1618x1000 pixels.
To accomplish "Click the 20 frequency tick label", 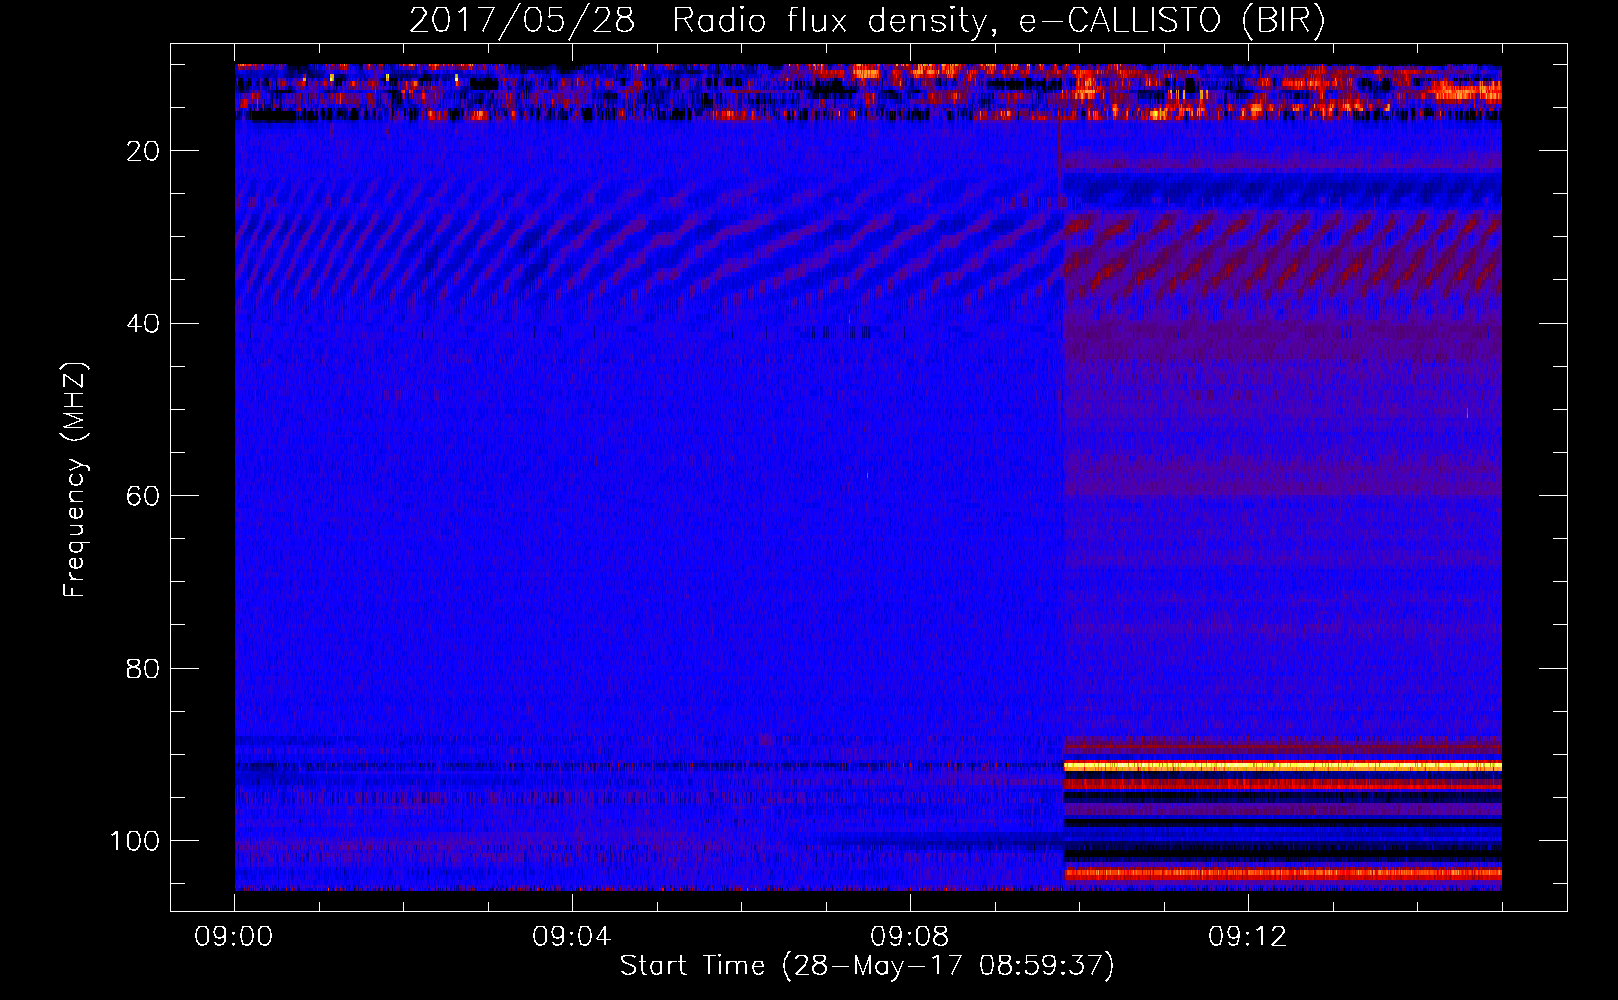I will tap(144, 151).
